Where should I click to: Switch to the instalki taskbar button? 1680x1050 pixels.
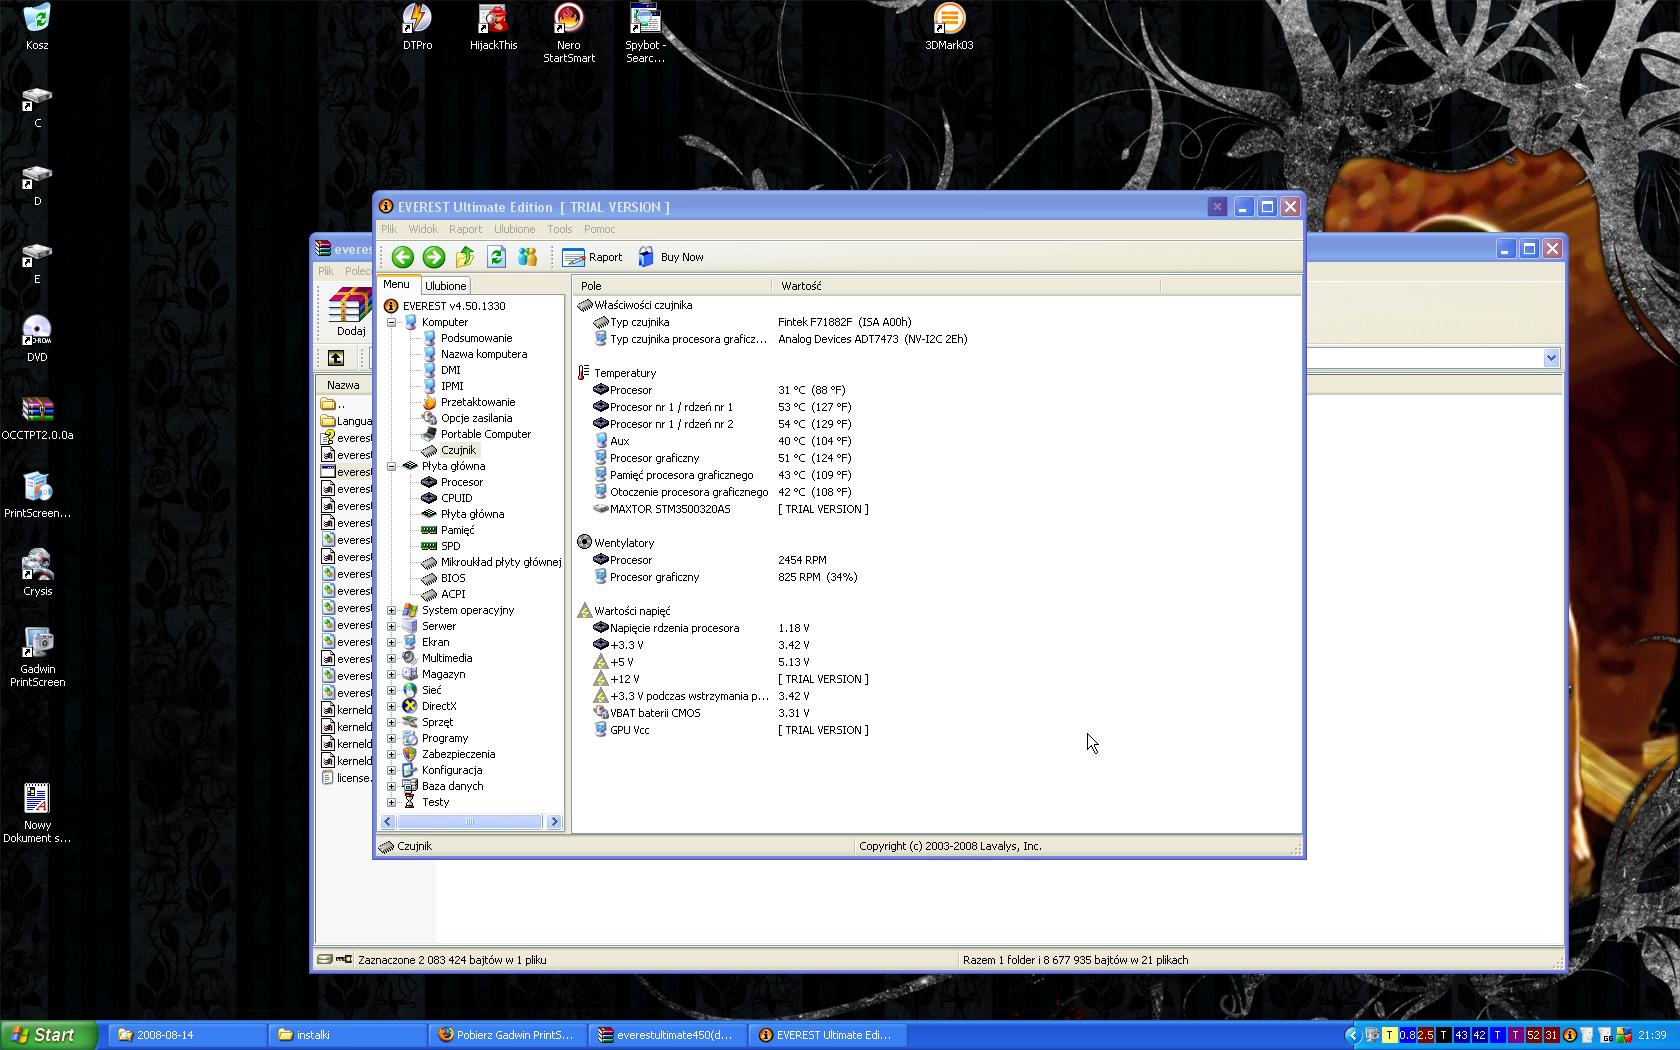coord(347,1035)
